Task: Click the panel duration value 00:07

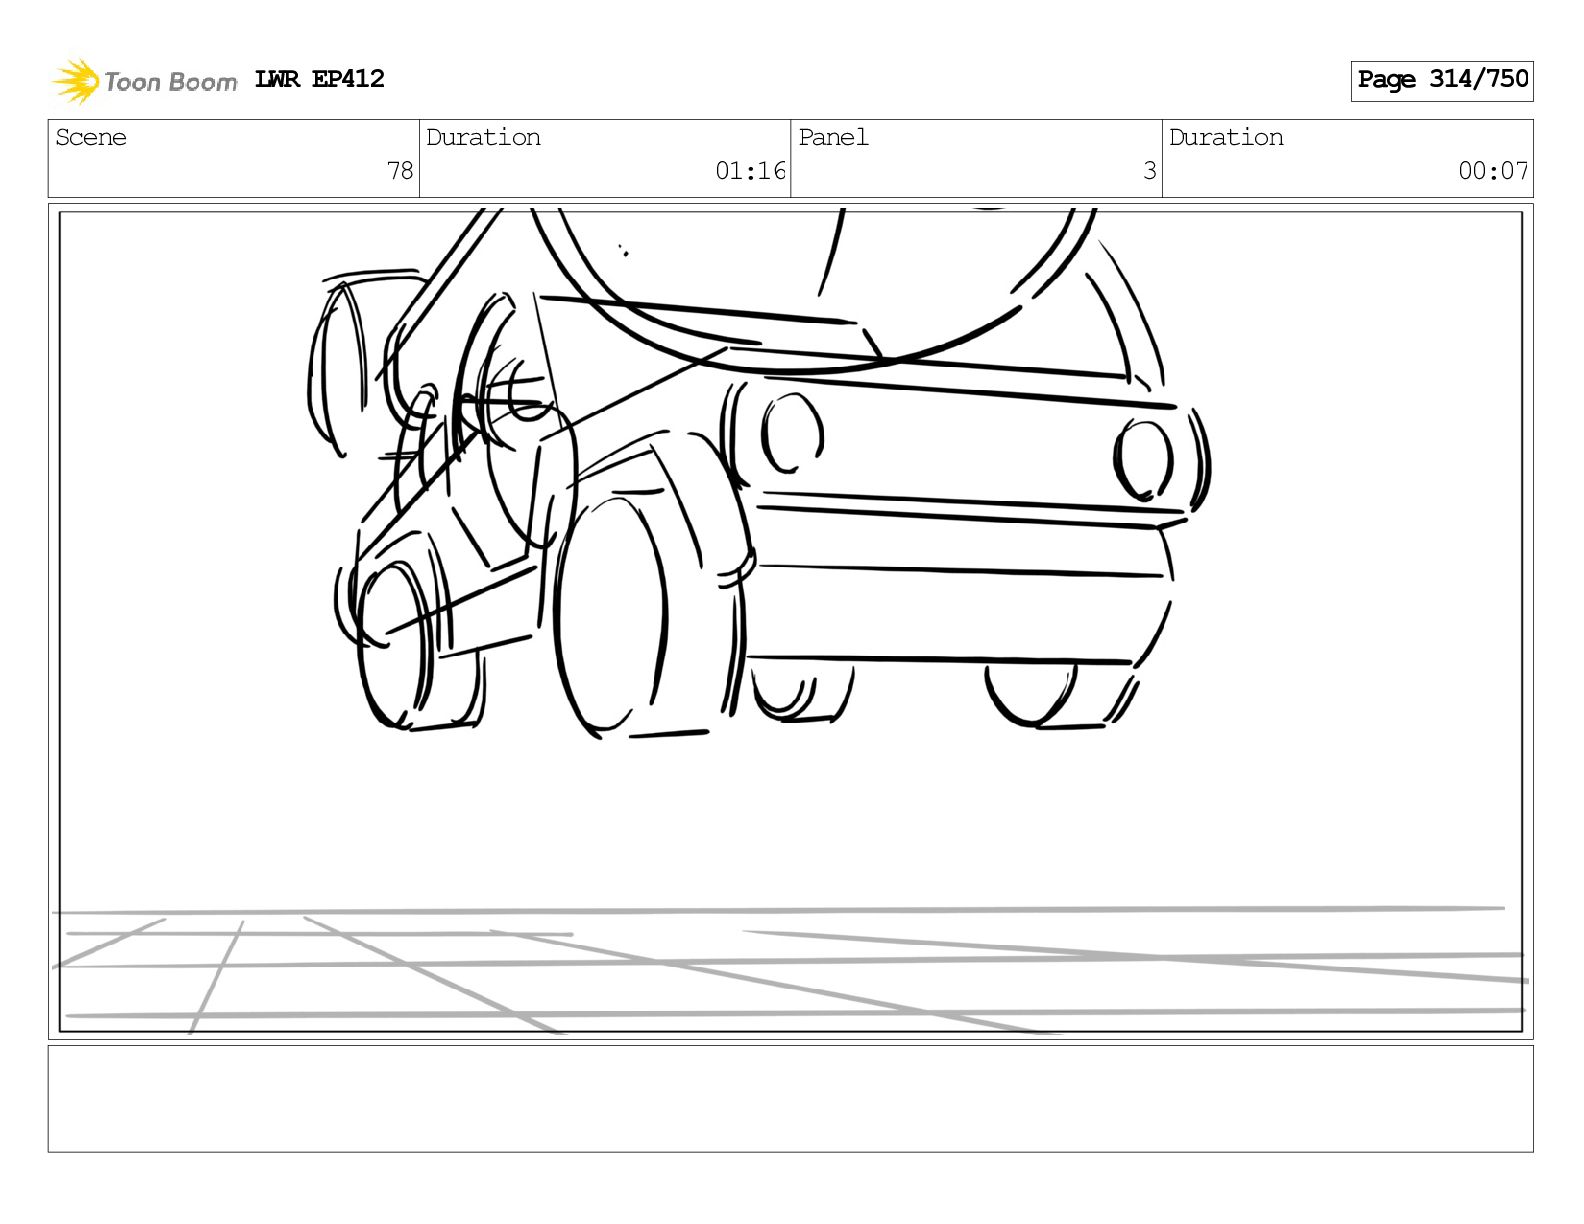Action: (1492, 171)
